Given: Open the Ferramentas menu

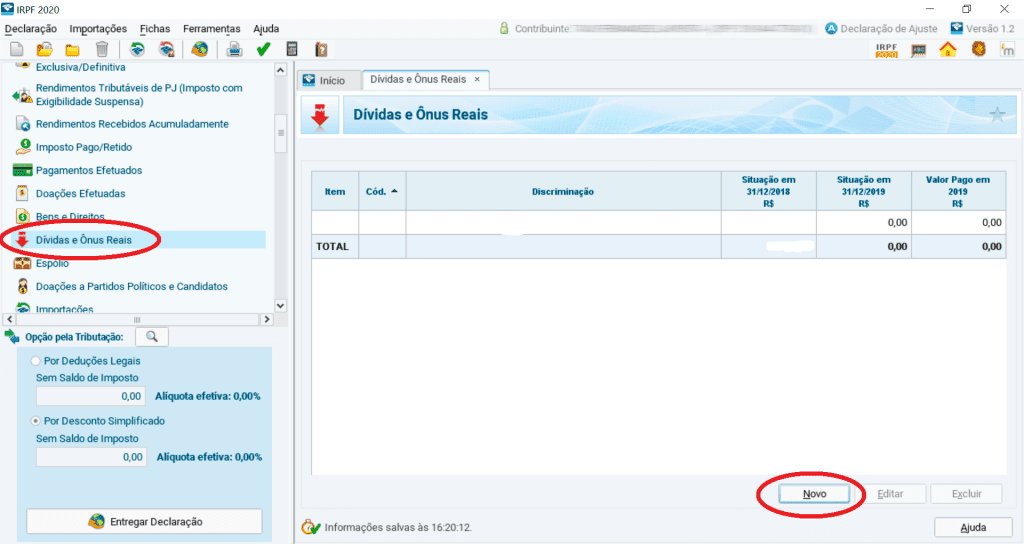Looking at the screenshot, I should click(212, 29).
